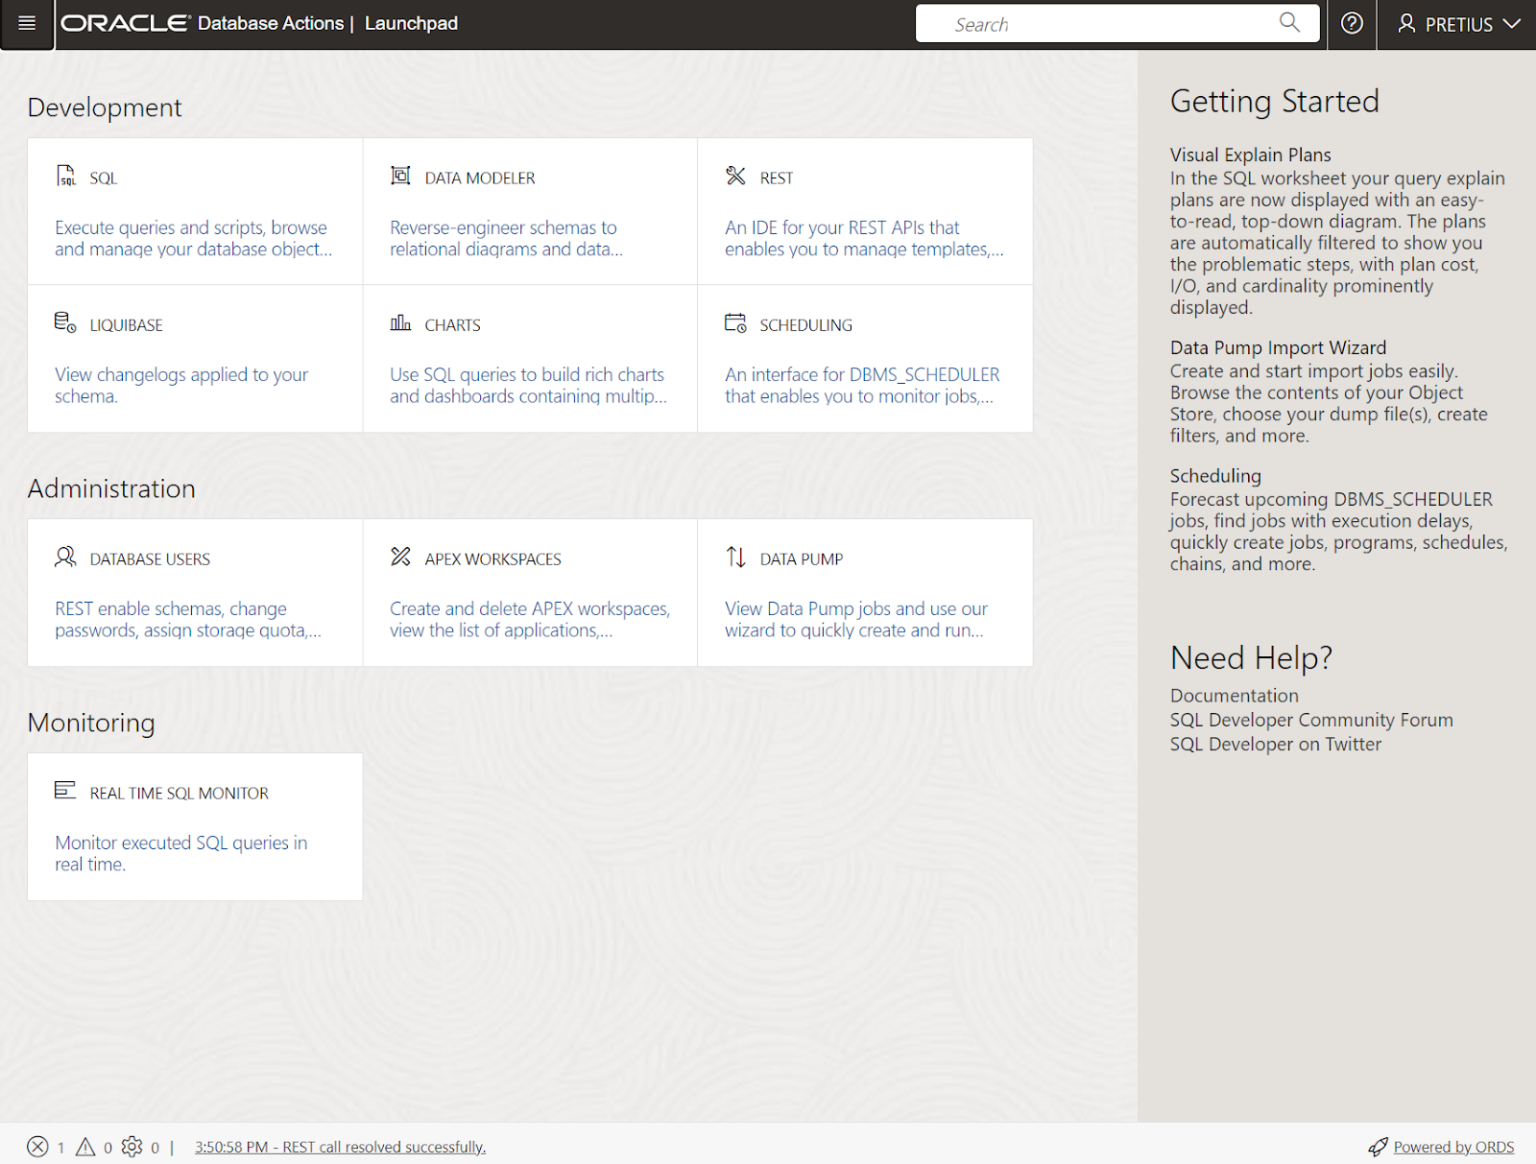1536x1164 pixels.
Task: Click 'Reverse-engineer schemas' description text
Action: coord(506,238)
